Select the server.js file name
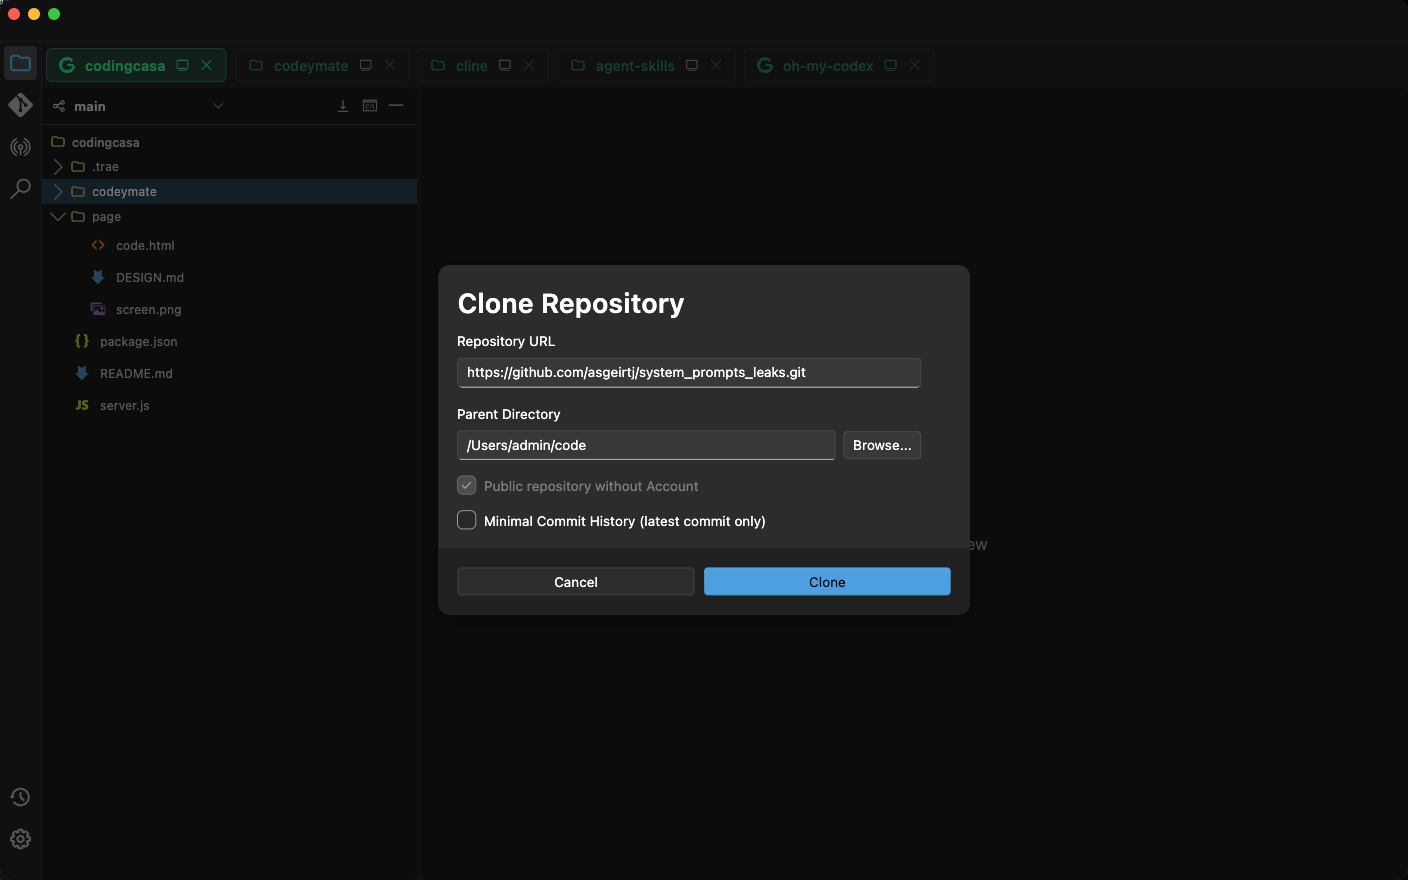Viewport: 1408px width, 880px height. (x=125, y=406)
